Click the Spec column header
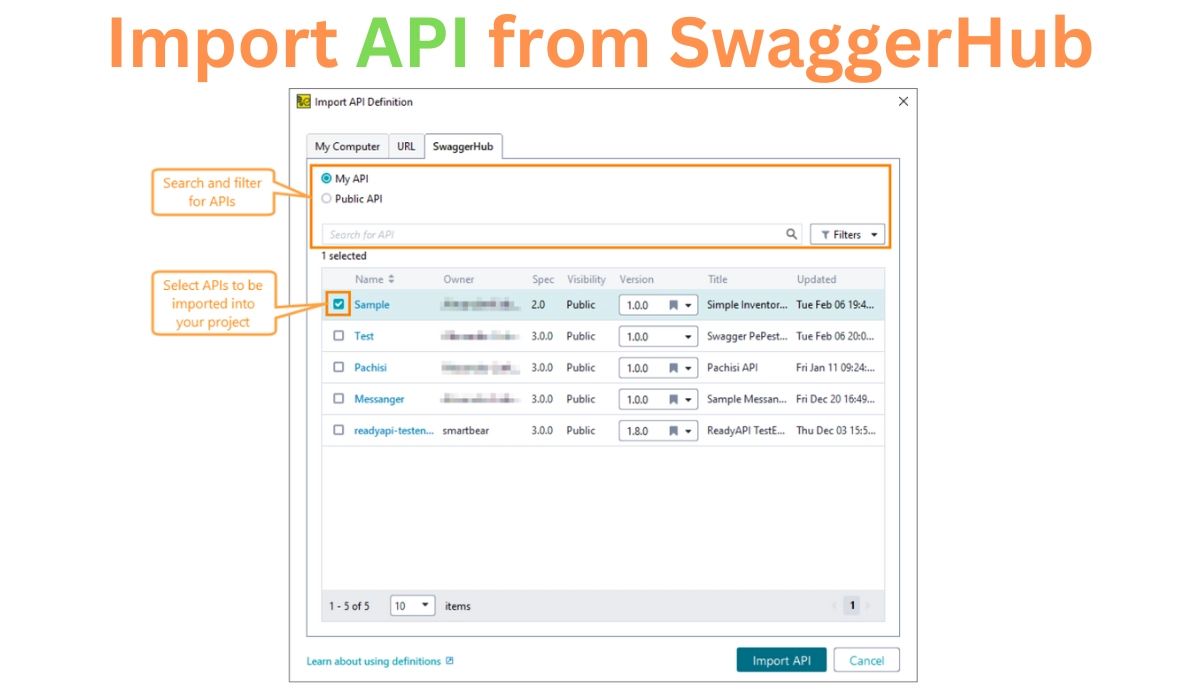The height and width of the screenshot is (700, 1200). (543, 279)
